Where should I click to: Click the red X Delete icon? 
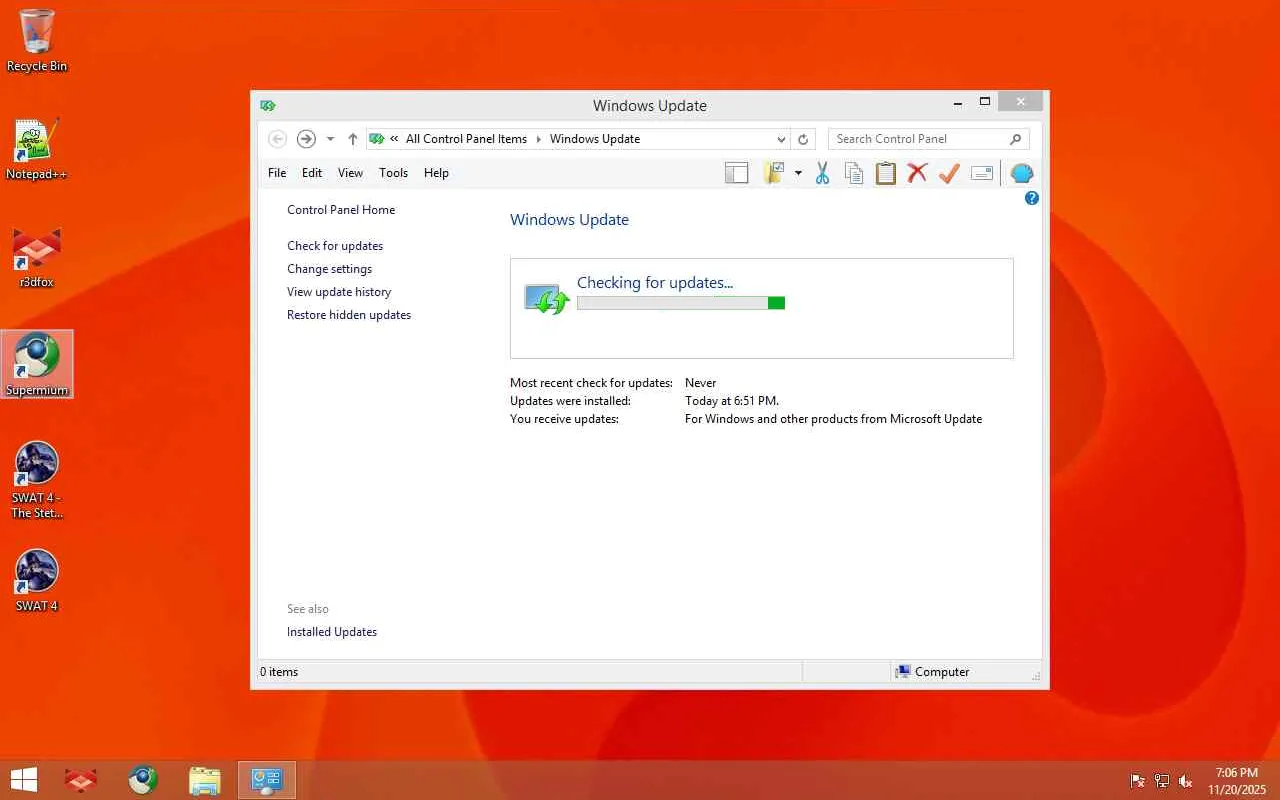click(x=917, y=173)
